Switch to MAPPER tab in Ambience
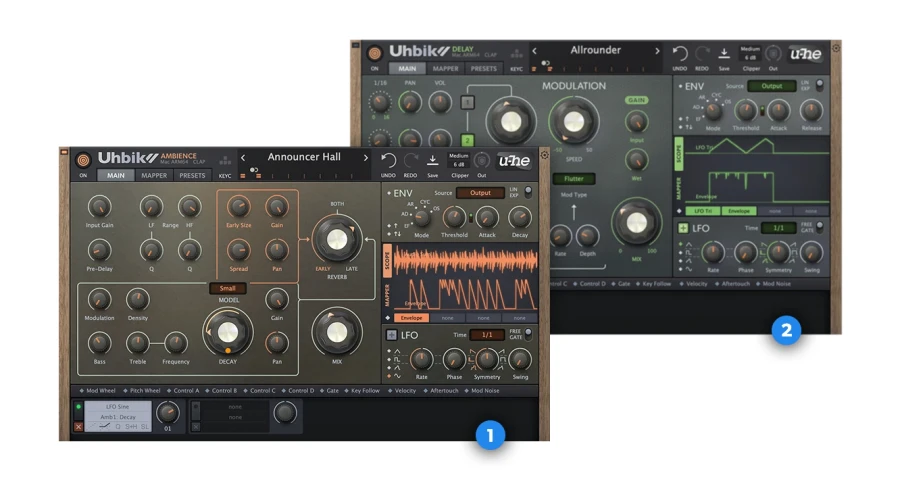900x498 pixels. click(x=154, y=175)
